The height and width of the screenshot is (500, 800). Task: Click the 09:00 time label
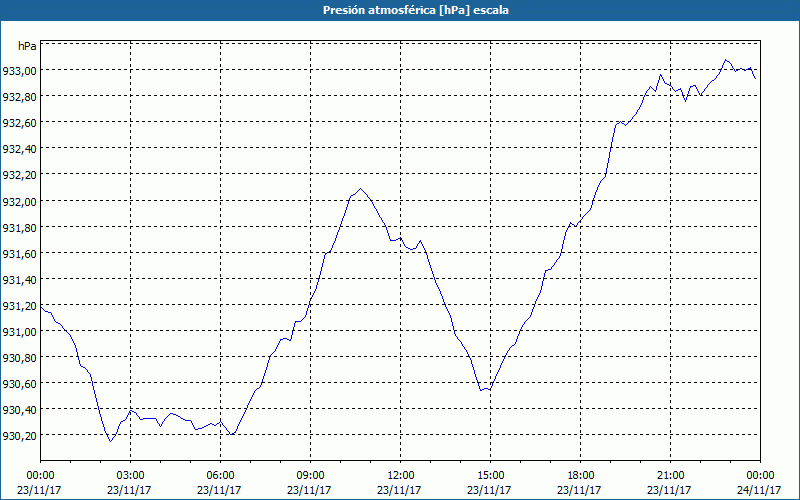310,476
